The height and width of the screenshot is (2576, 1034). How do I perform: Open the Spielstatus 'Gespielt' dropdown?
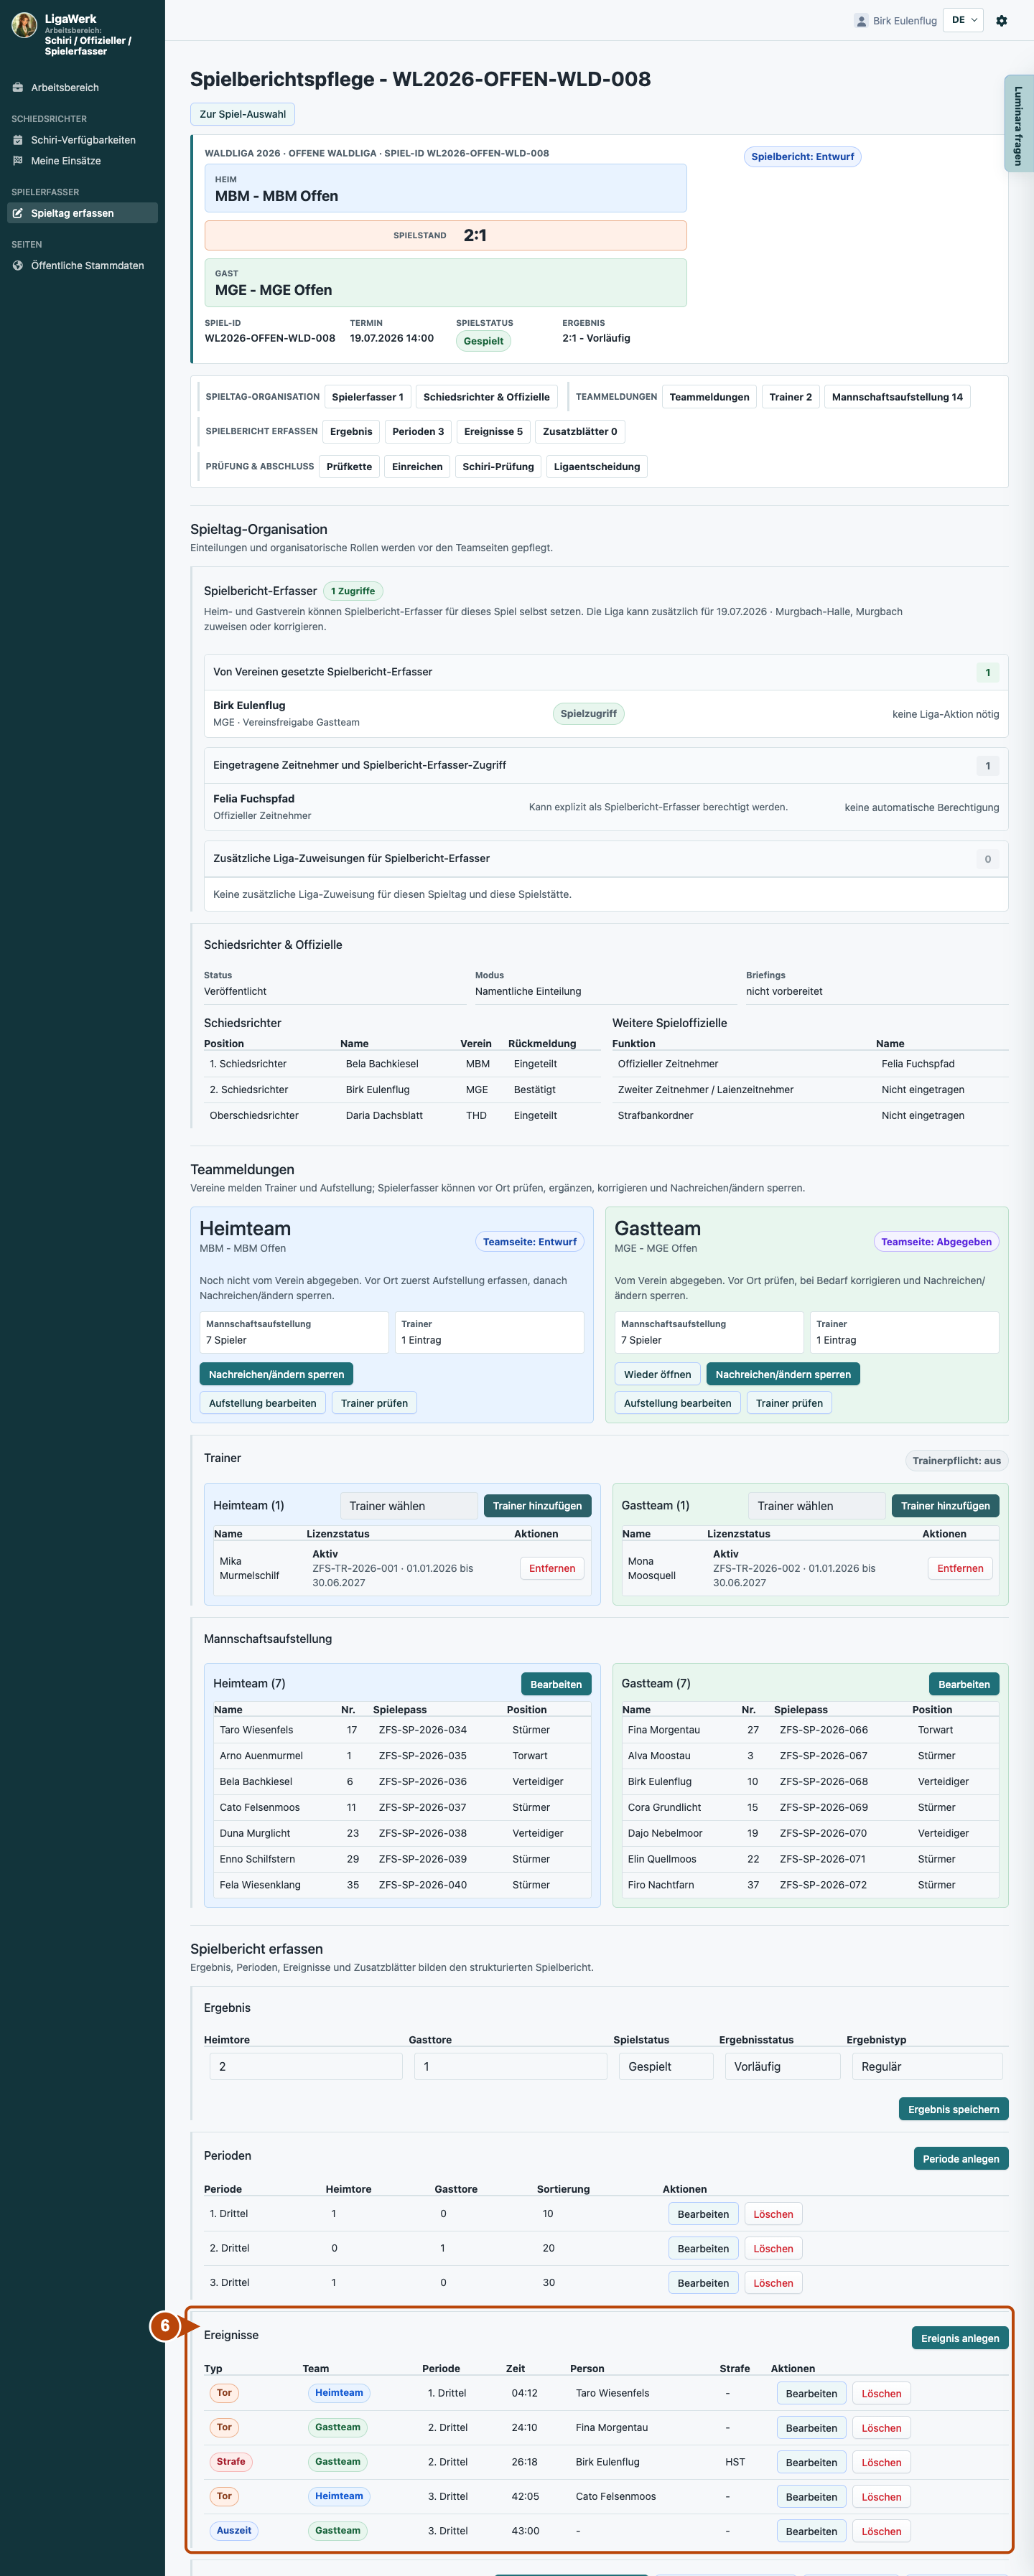coord(666,2066)
